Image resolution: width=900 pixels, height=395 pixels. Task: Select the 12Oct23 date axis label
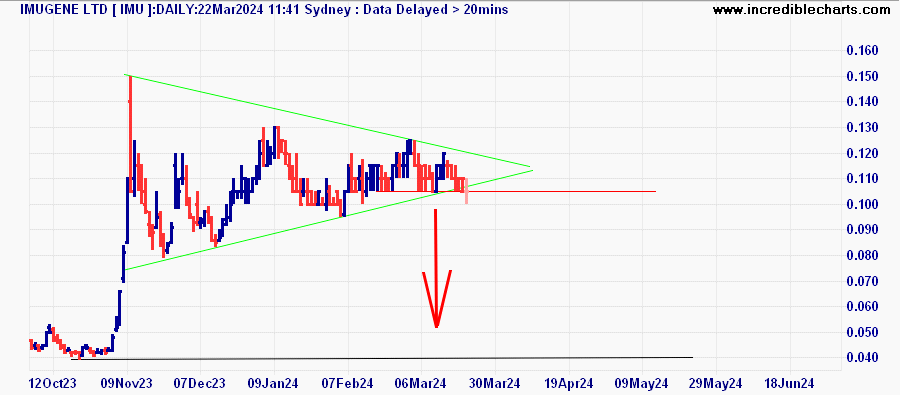(x=53, y=383)
